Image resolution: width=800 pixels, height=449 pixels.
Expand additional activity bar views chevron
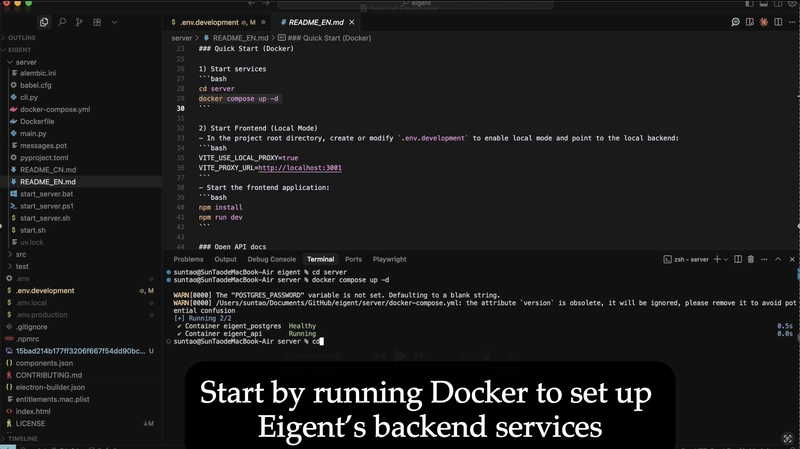(114, 22)
